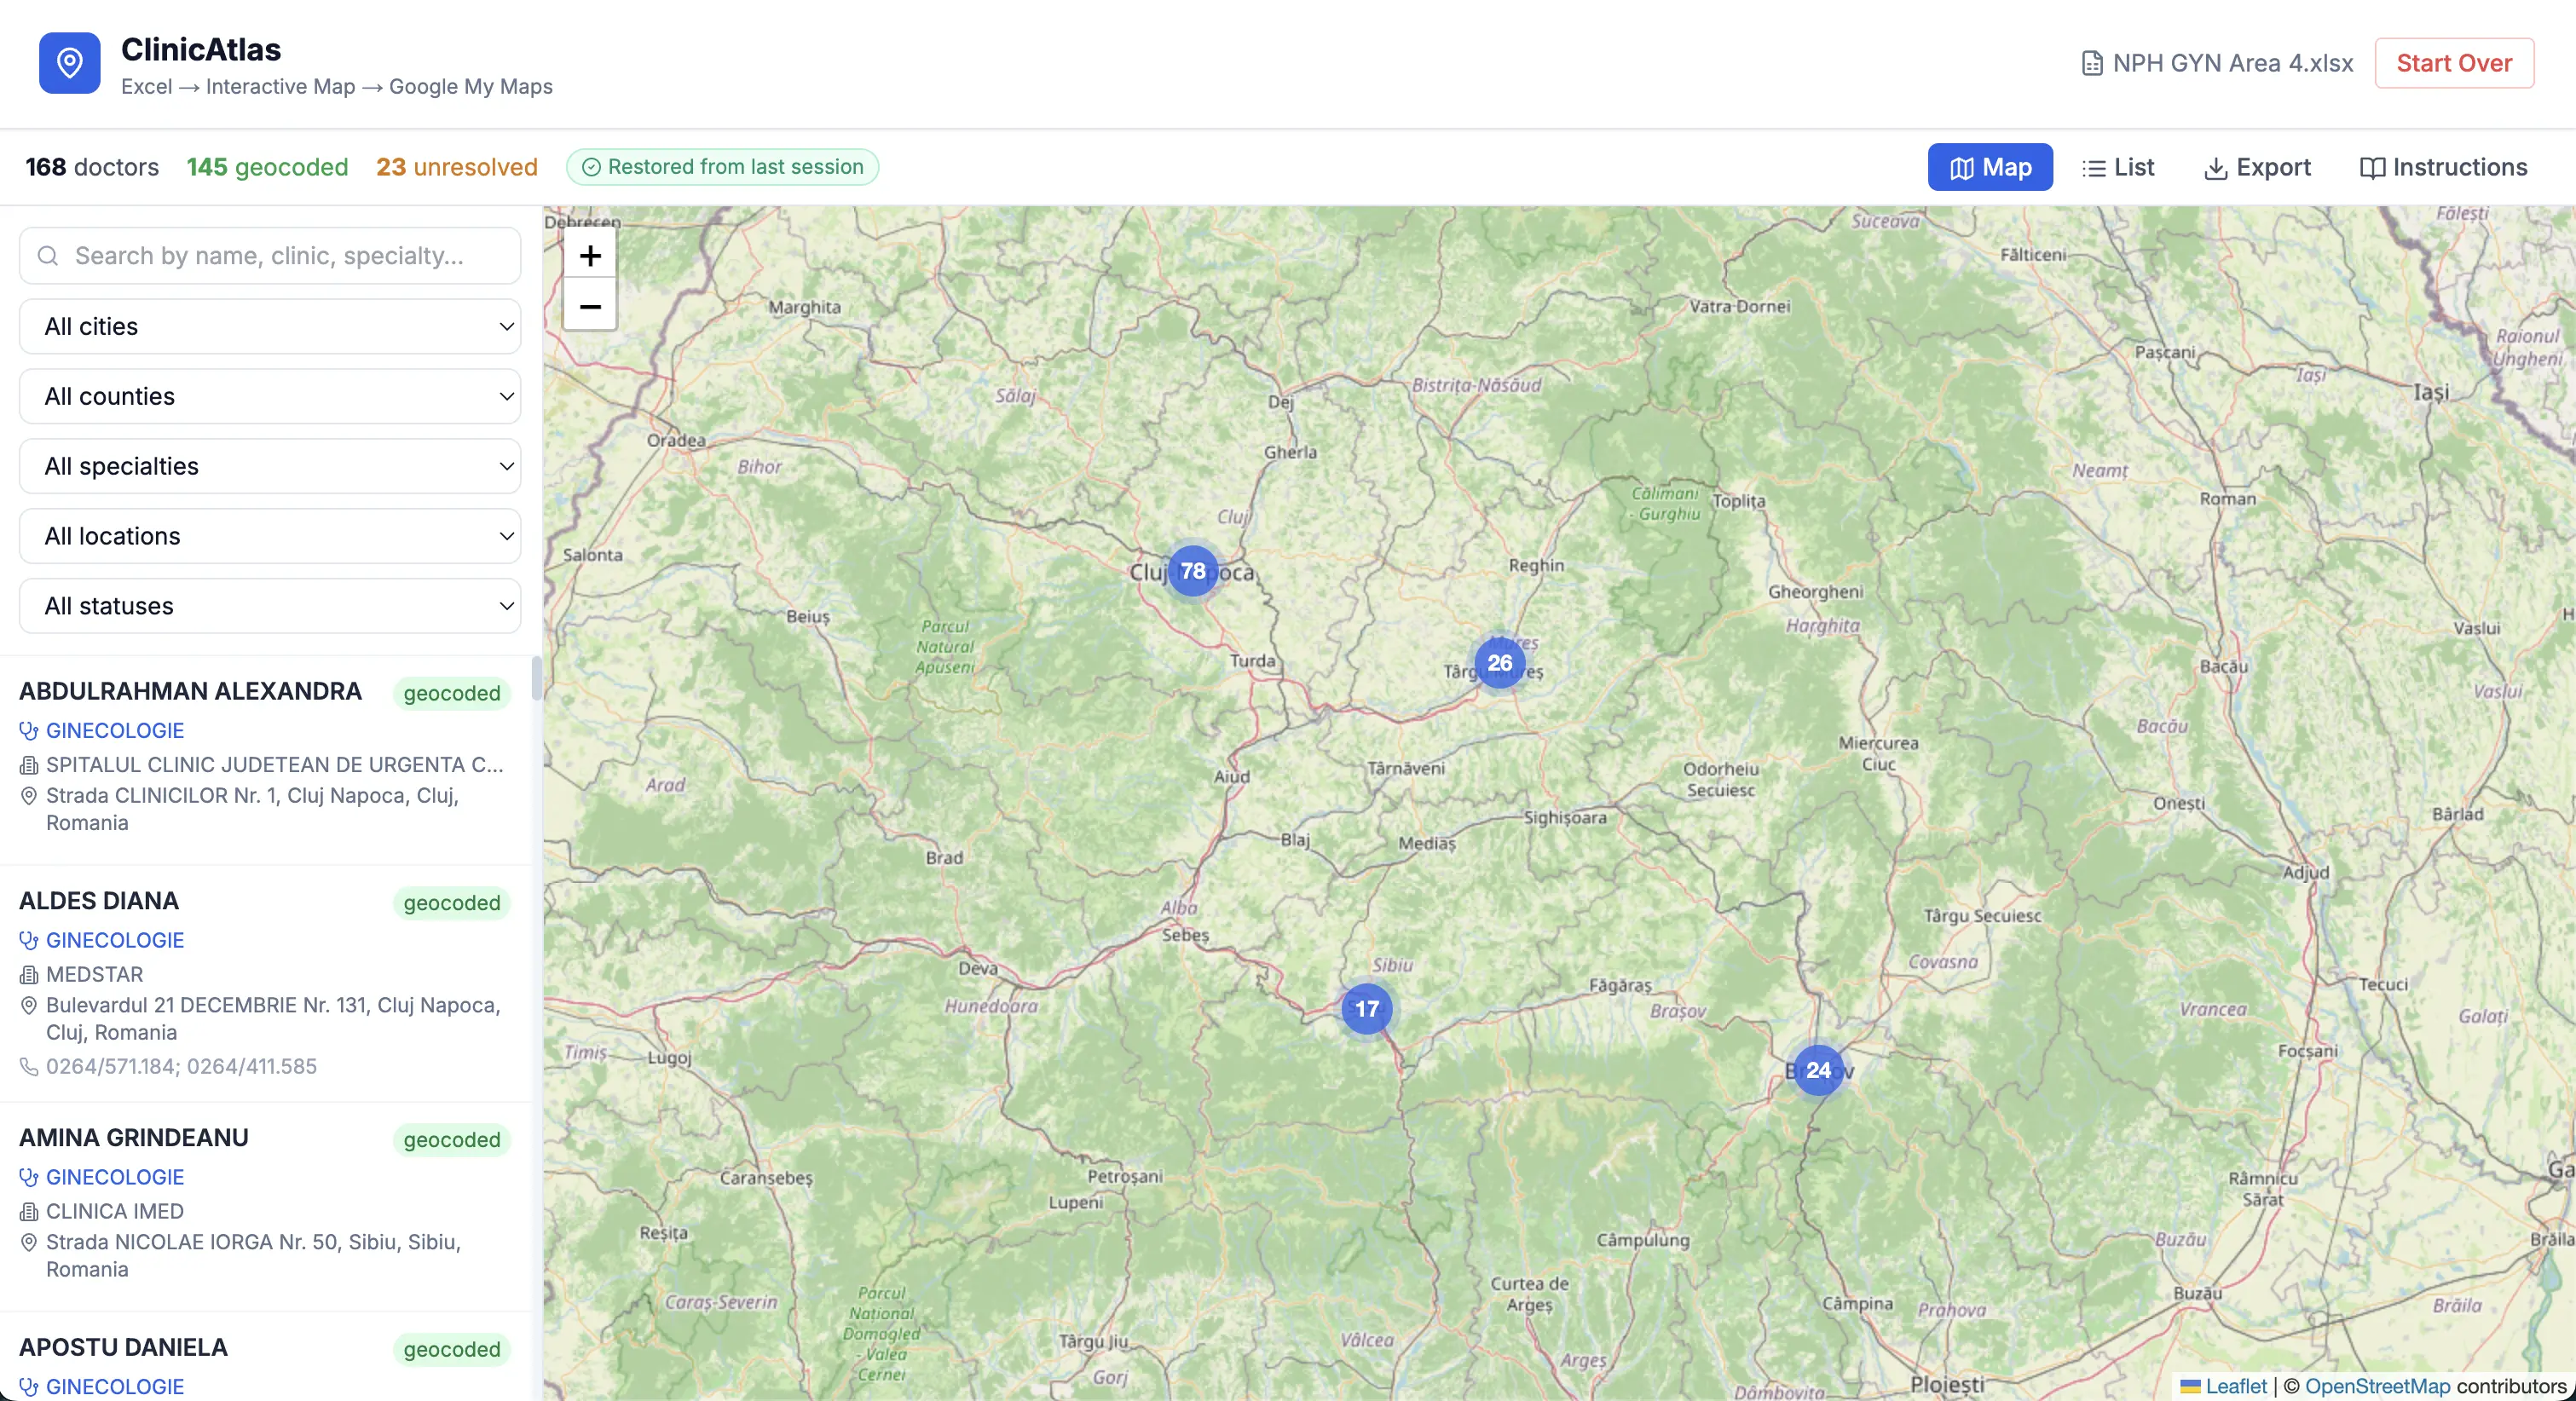This screenshot has width=2576, height=1401.
Task: Focus the search by name, clinic, specialty field
Action: [270, 256]
